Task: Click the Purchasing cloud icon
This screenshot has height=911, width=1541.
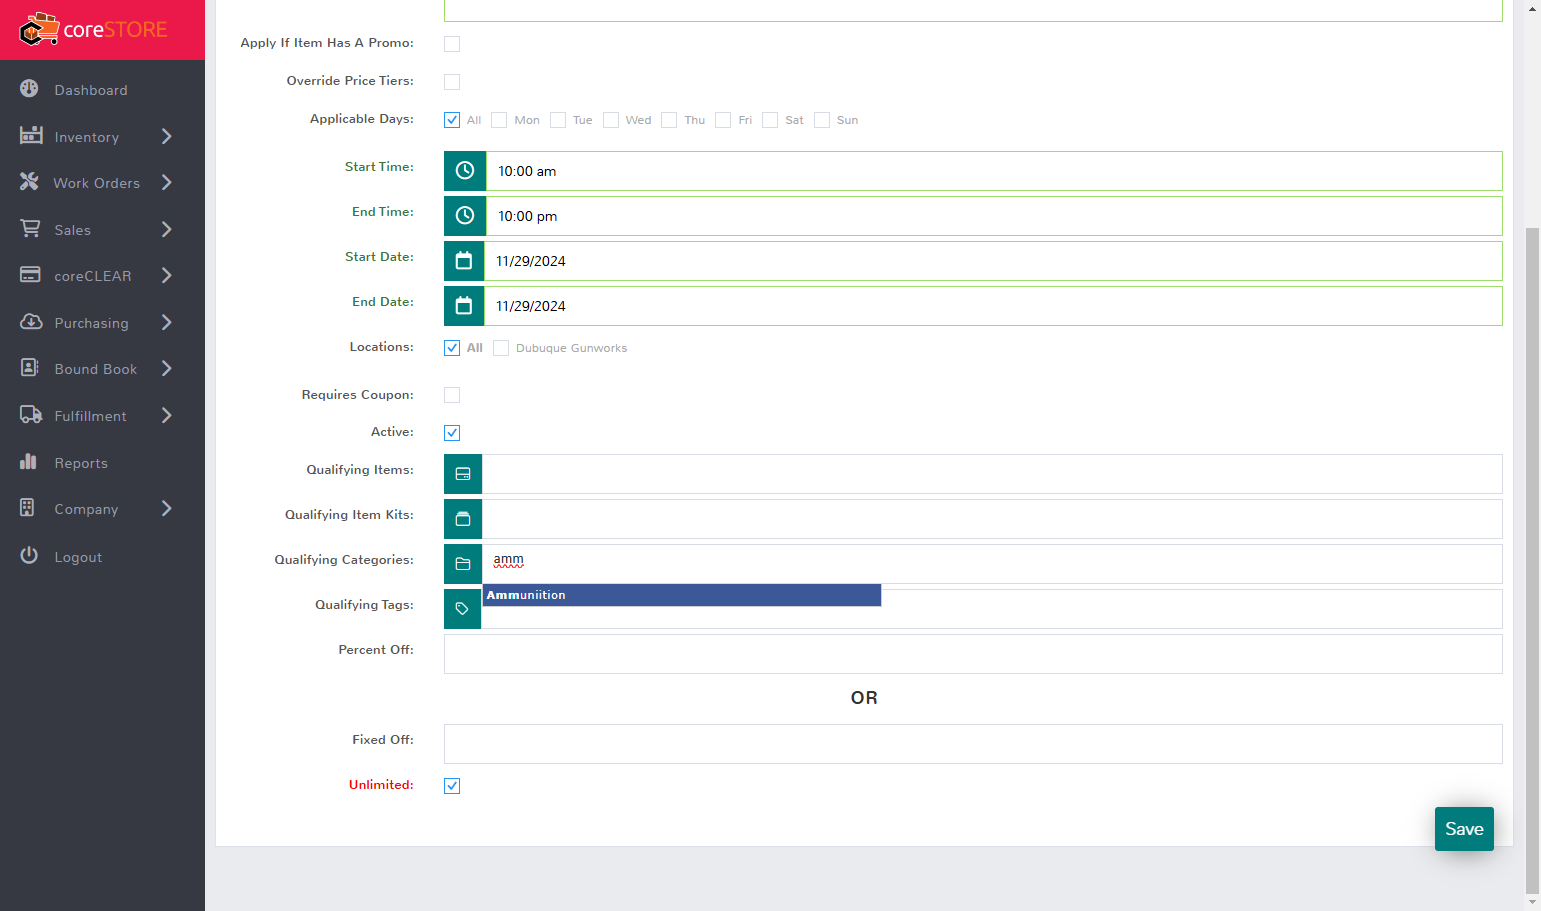Action: coord(31,322)
